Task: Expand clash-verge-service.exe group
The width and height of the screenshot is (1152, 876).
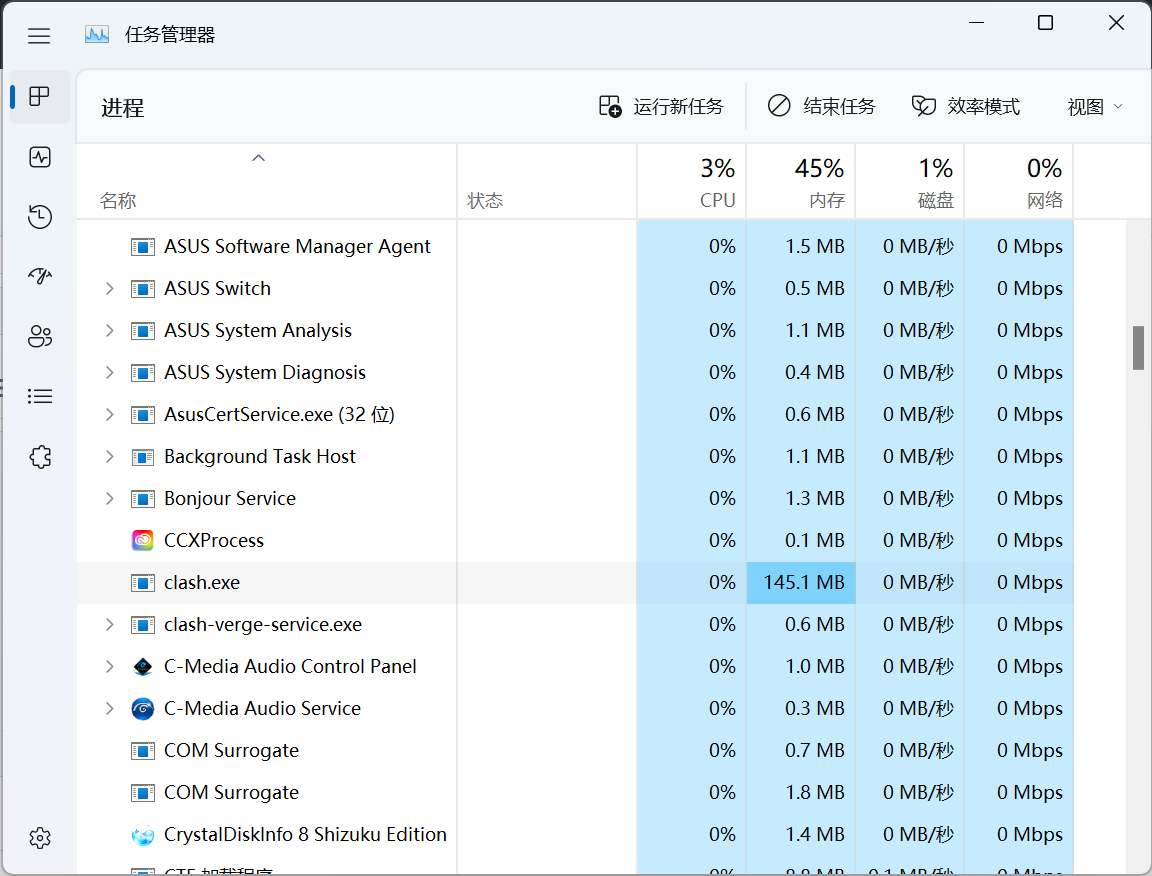Action: (x=109, y=625)
